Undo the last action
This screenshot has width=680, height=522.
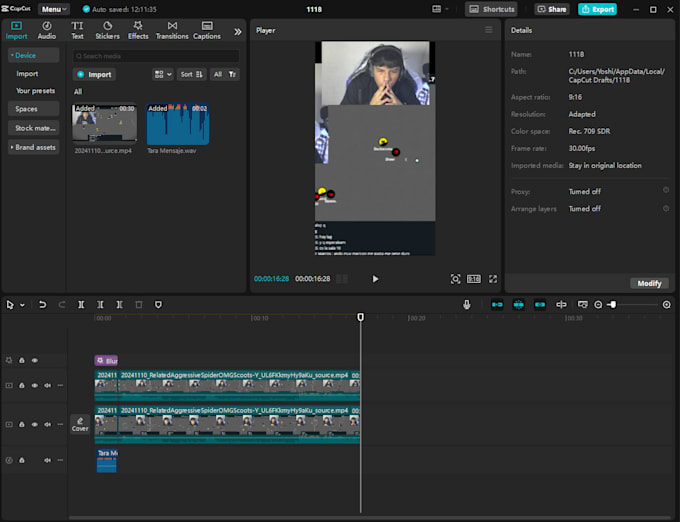[42, 305]
